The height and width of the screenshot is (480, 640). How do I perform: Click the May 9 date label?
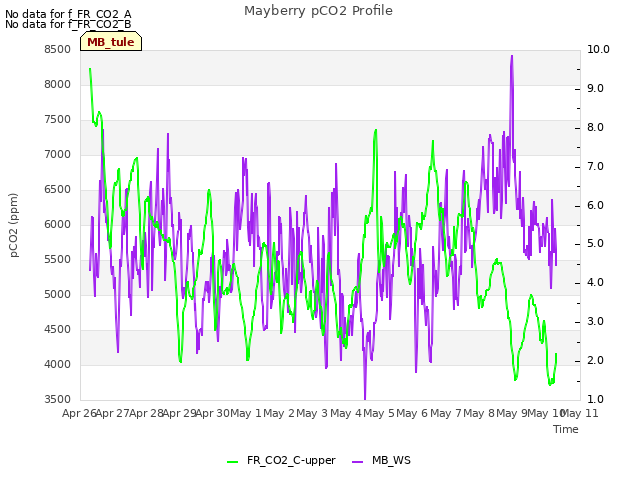click(512, 414)
